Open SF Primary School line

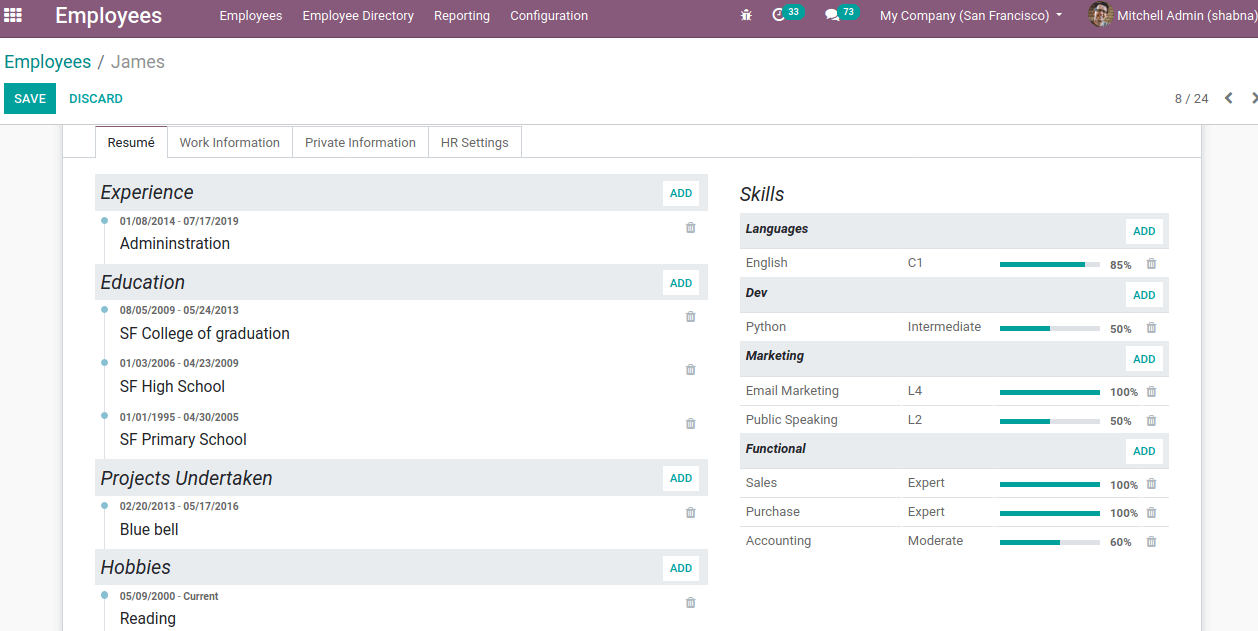tap(183, 439)
